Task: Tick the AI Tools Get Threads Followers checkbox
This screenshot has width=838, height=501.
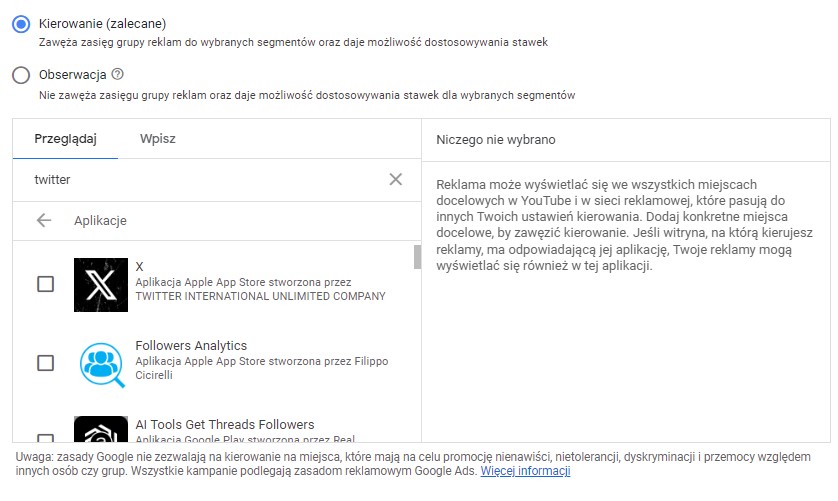Action: pos(45,437)
